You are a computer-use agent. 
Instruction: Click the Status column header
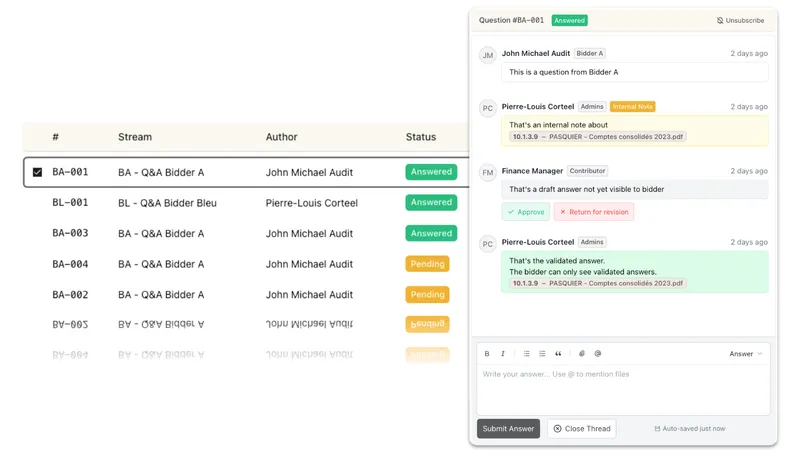tap(420, 137)
